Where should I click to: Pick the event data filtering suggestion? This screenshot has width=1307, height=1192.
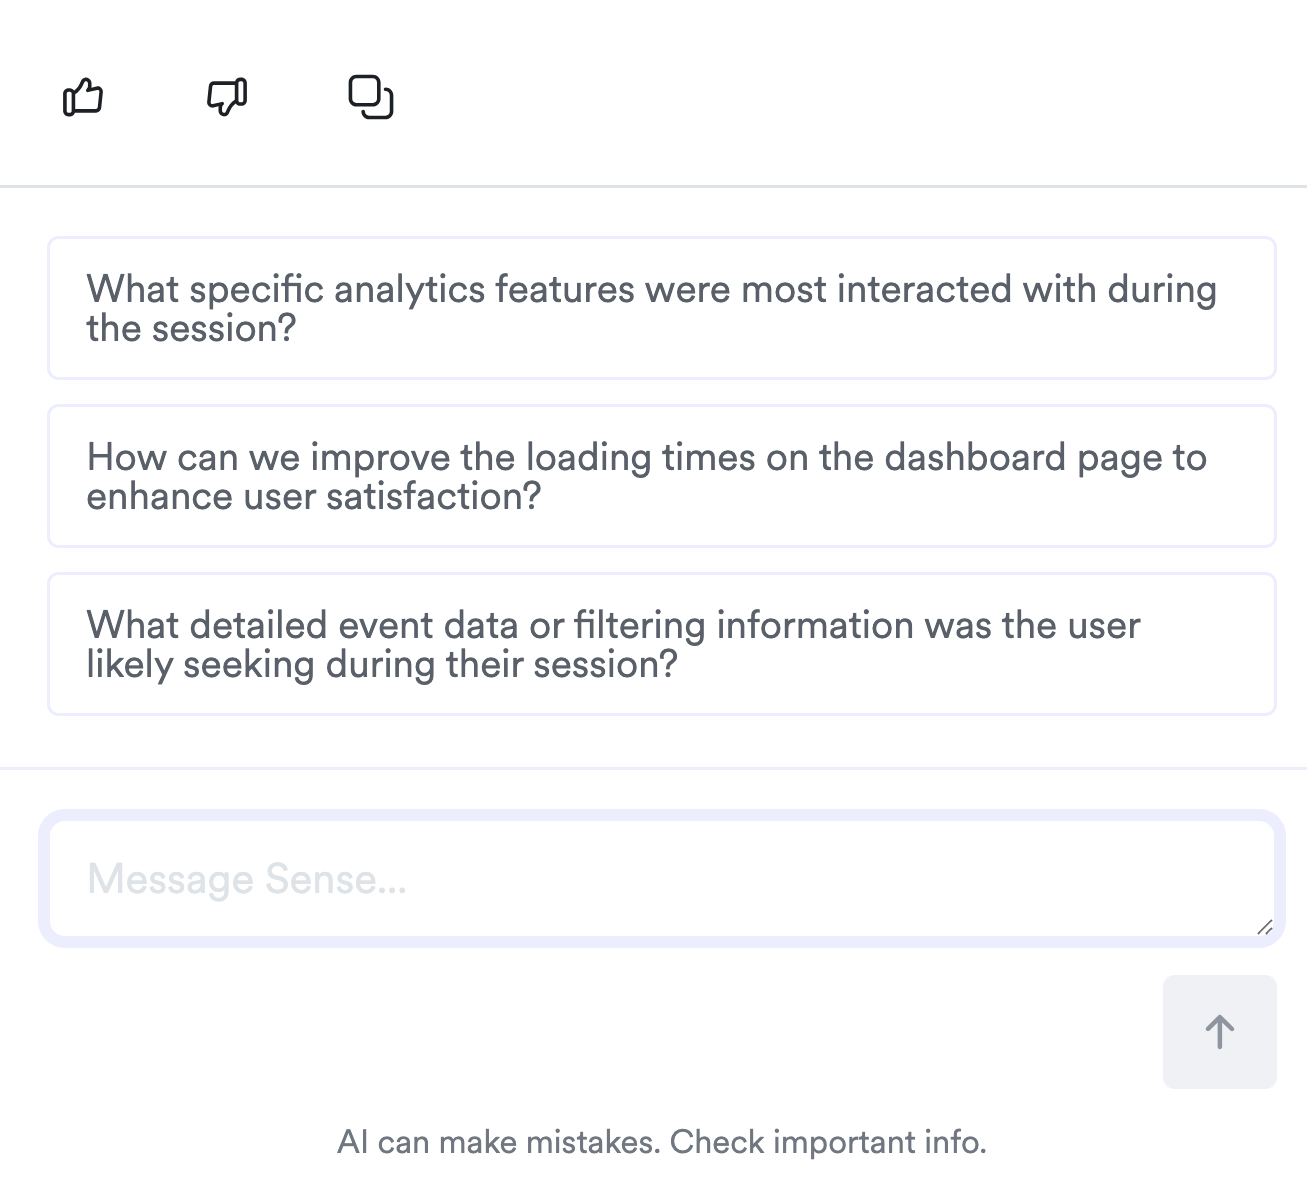point(661,644)
